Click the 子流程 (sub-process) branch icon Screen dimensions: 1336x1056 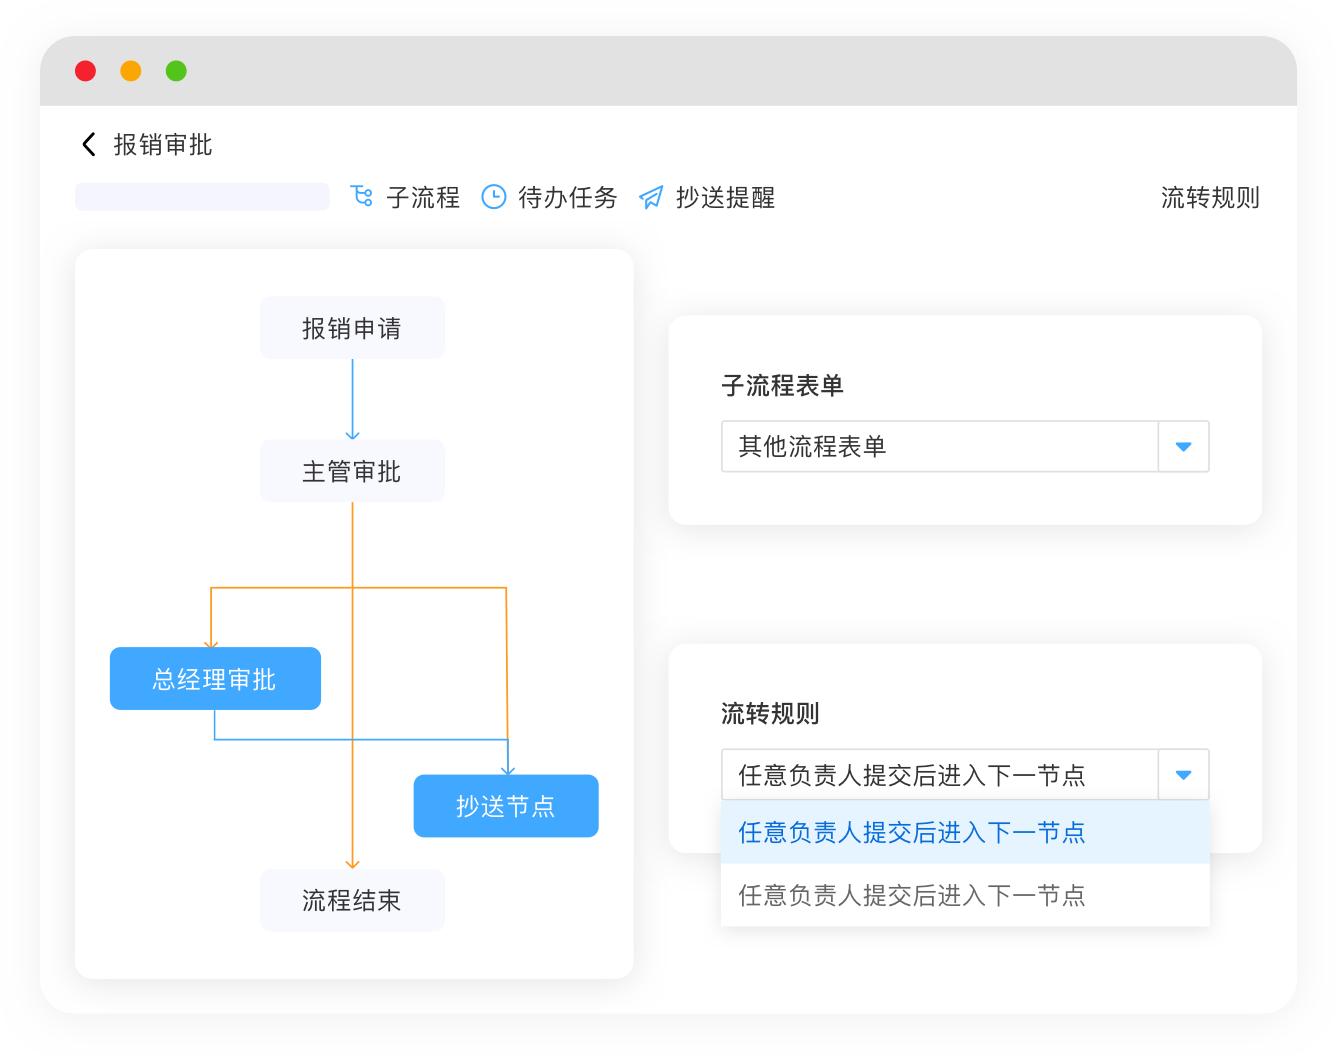coord(362,197)
